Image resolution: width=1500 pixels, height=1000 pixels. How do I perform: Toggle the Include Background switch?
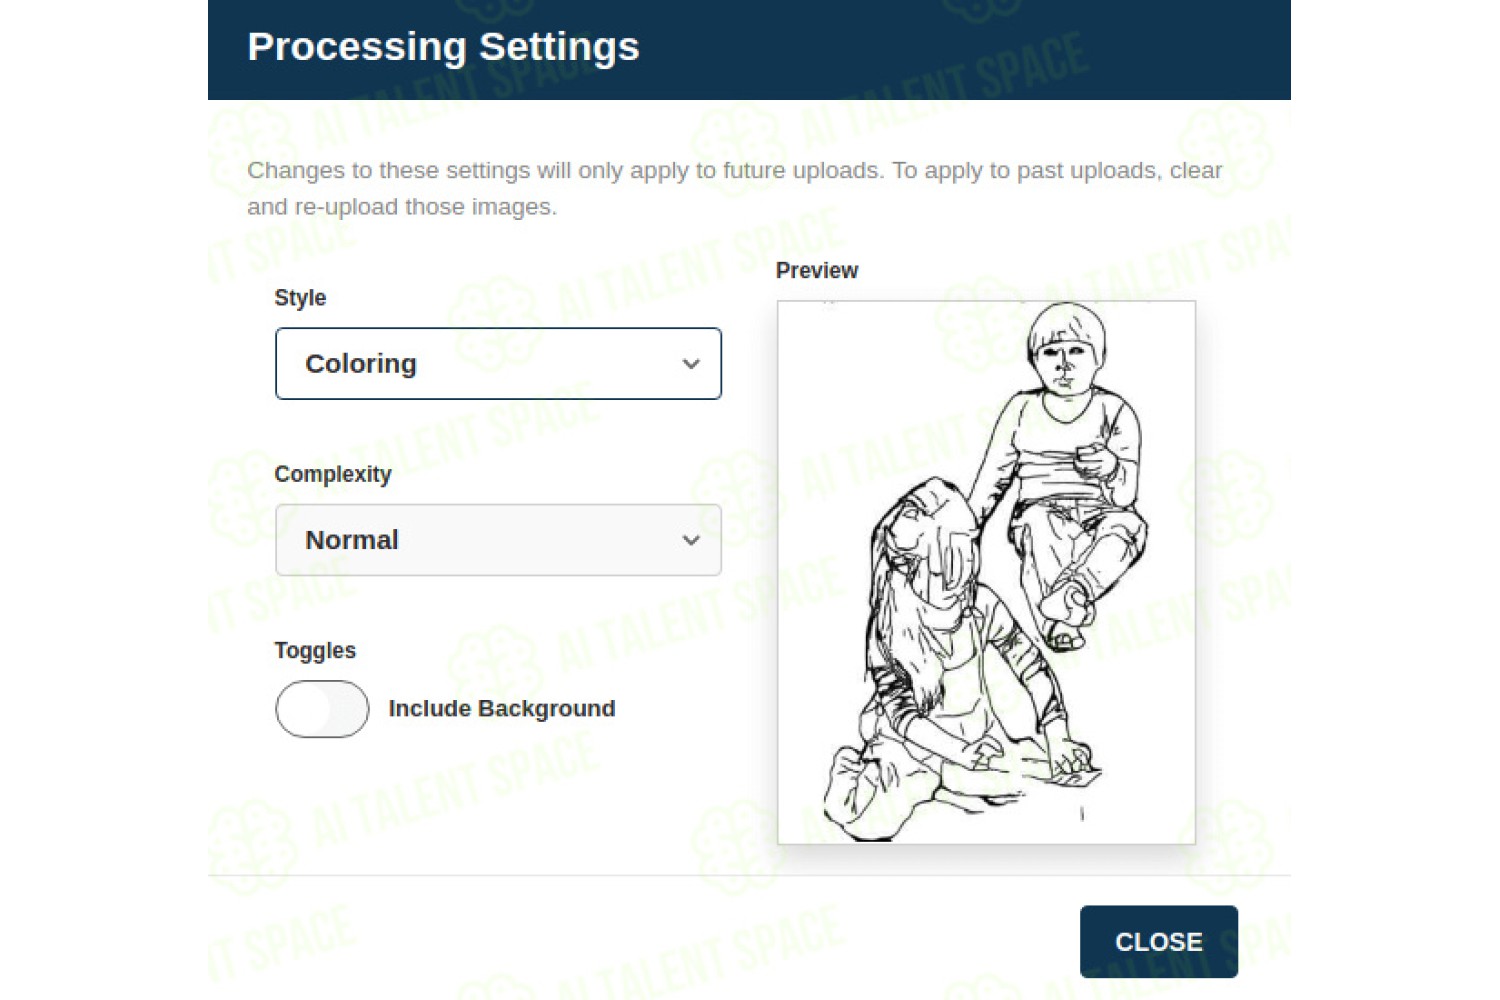click(322, 709)
